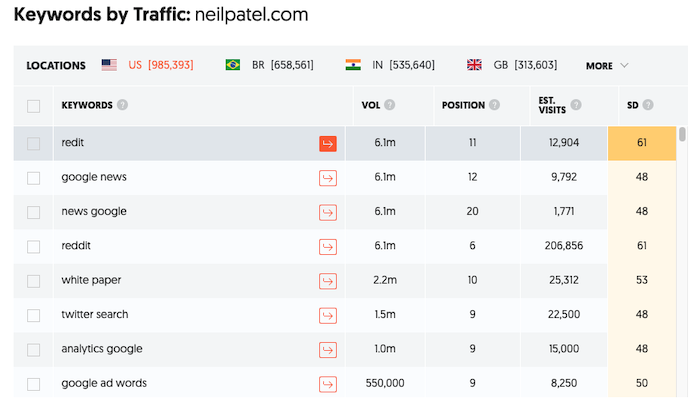700x402 pixels.
Task: Click the Great Britain flag icon
Action: (474, 65)
